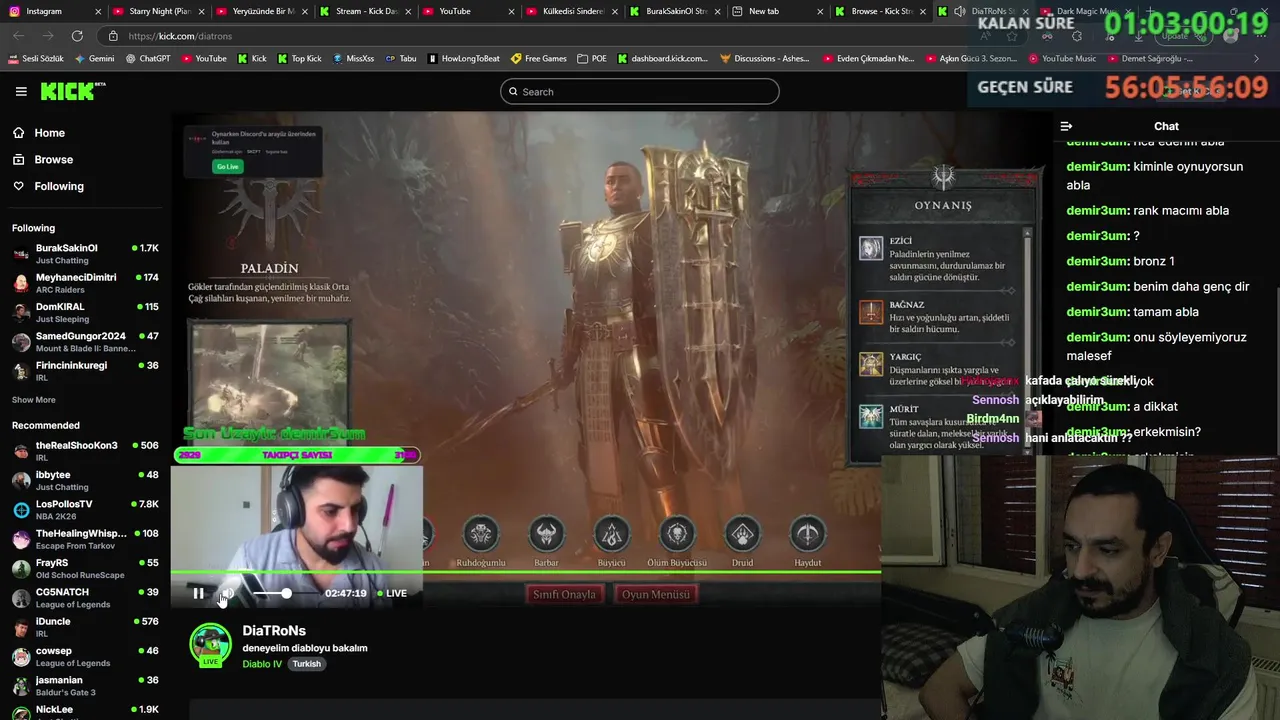The width and height of the screenshot is (1280, 720).
Task: Close the Instagram browser tab
Action: (98, 11)
